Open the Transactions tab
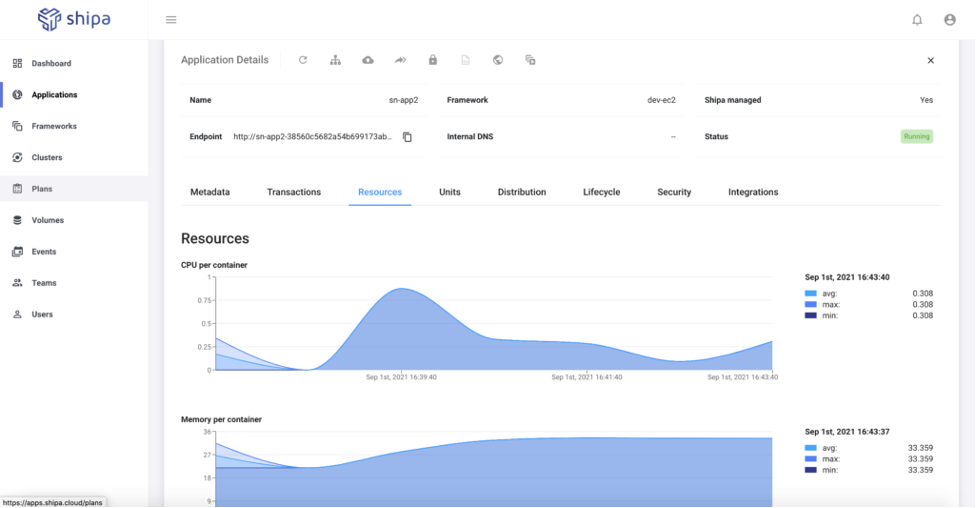This screenshot has width=977, height=508. click(x=294, y=192)
